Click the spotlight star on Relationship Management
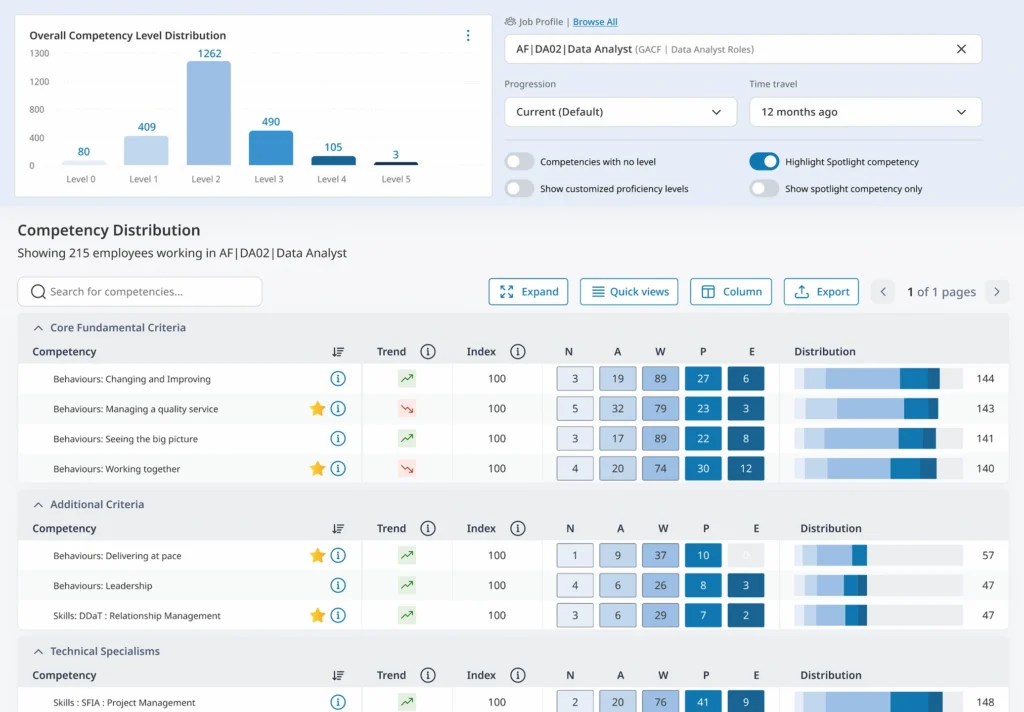 (317, 615)
